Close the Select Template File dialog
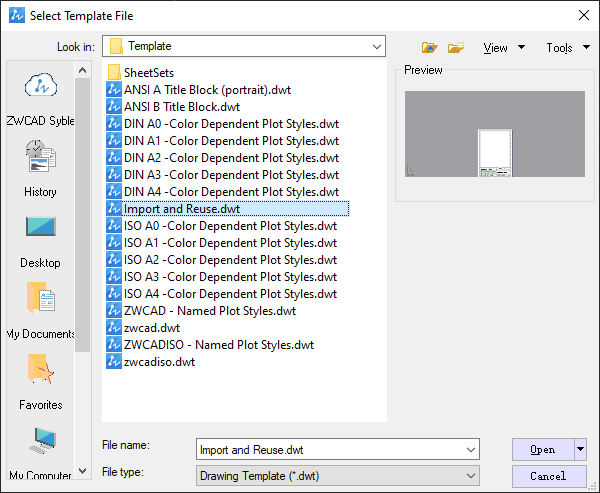This screenshot has height=493, width=600. click(x=584, y=15)
